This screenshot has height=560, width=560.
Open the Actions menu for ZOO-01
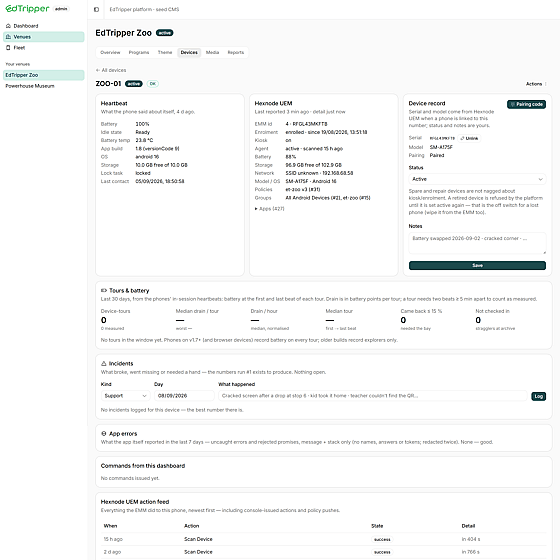[536, 84]
